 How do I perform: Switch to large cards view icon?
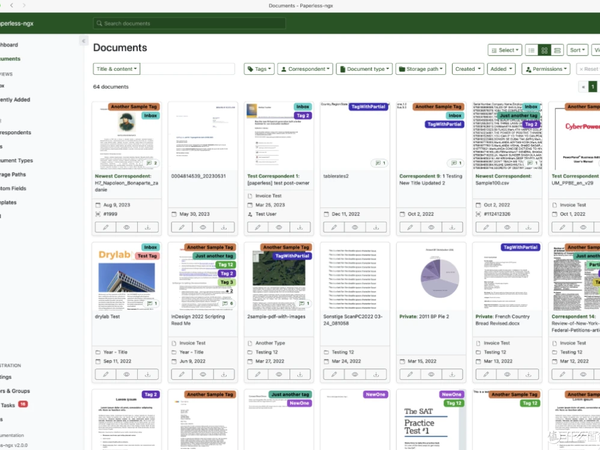[x=557, y=50]
